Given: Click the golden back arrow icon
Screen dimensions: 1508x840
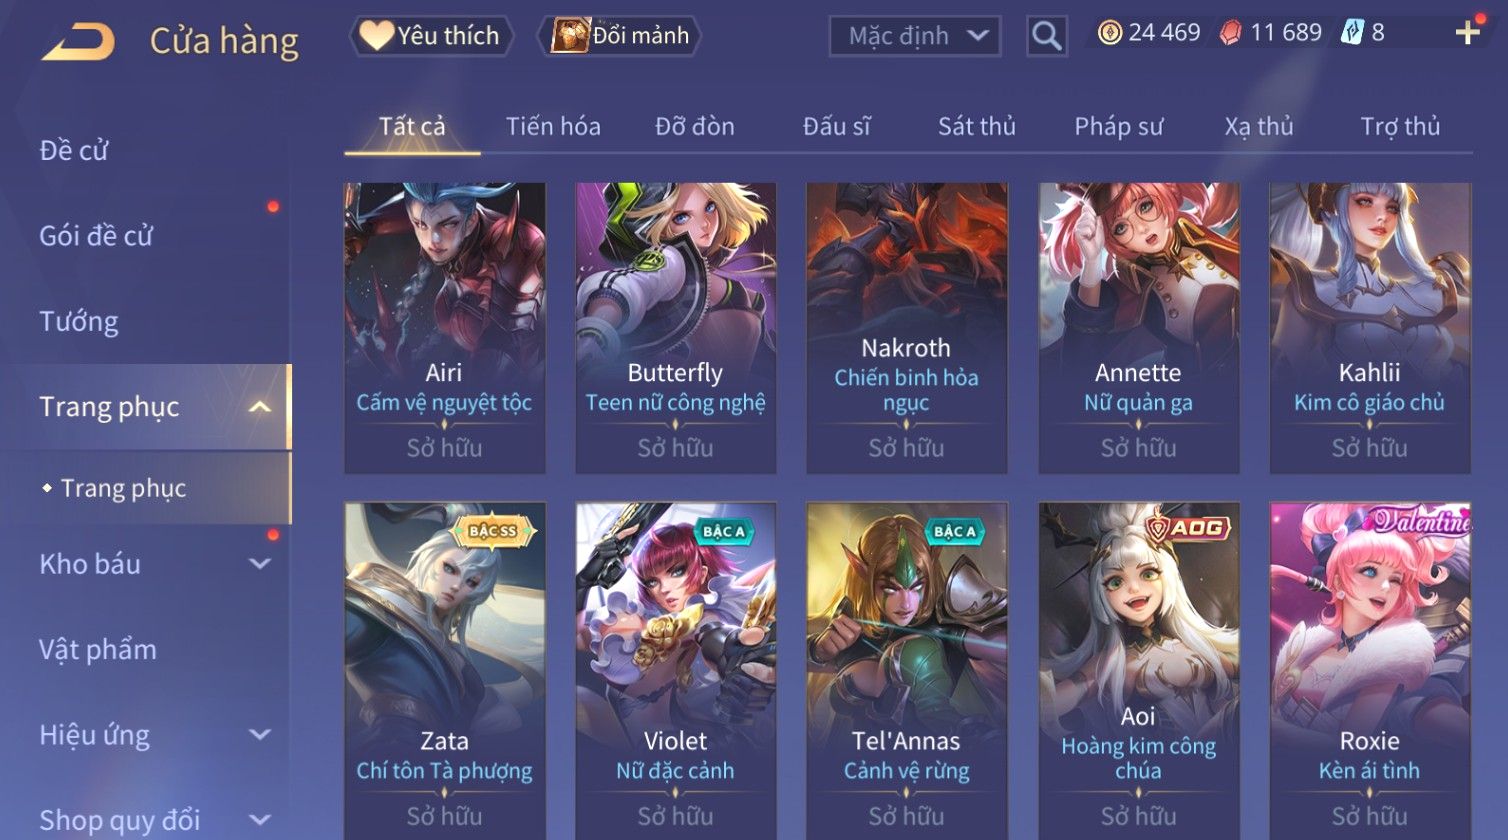Looking at the screenshot, I should 78,42.
